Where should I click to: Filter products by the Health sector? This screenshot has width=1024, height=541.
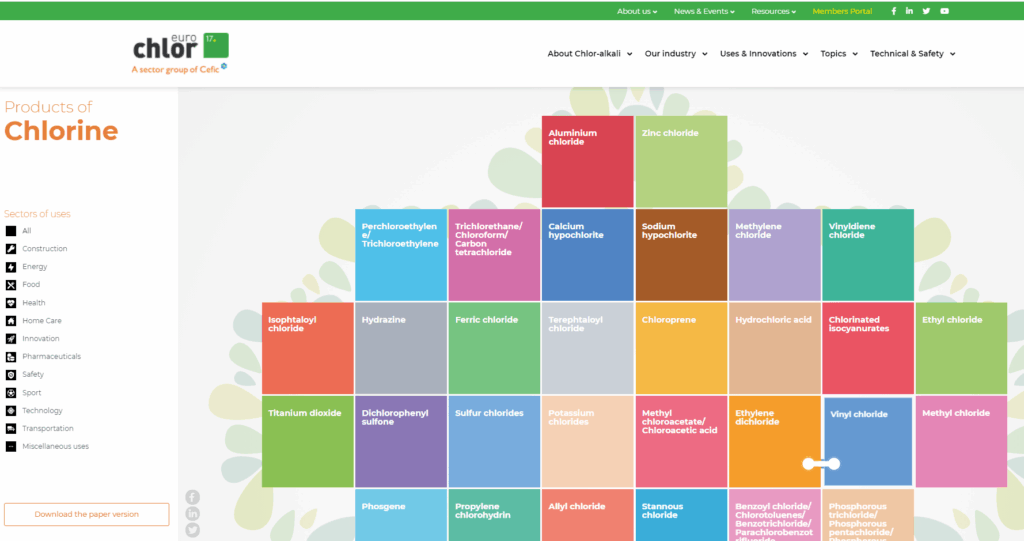click(33, 303)
